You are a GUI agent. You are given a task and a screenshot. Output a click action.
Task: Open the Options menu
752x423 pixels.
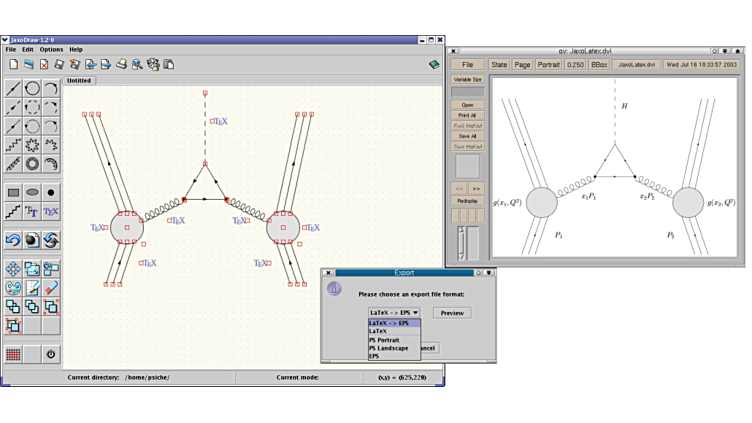click(51, 49)
